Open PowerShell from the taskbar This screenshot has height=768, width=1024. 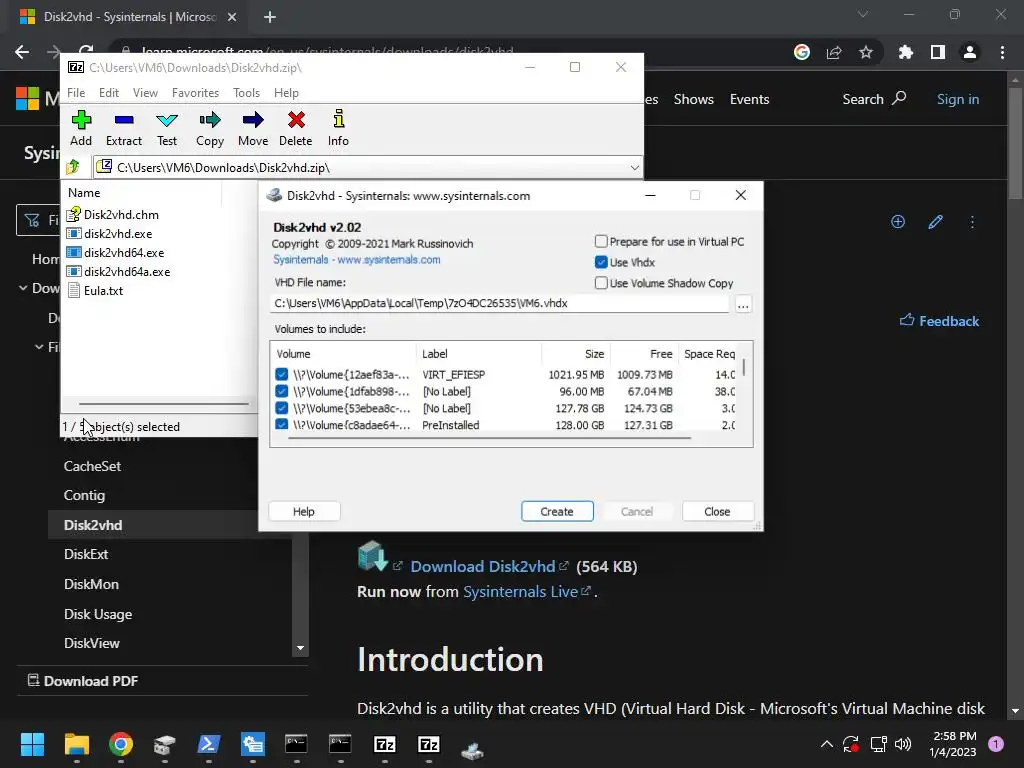209,744
